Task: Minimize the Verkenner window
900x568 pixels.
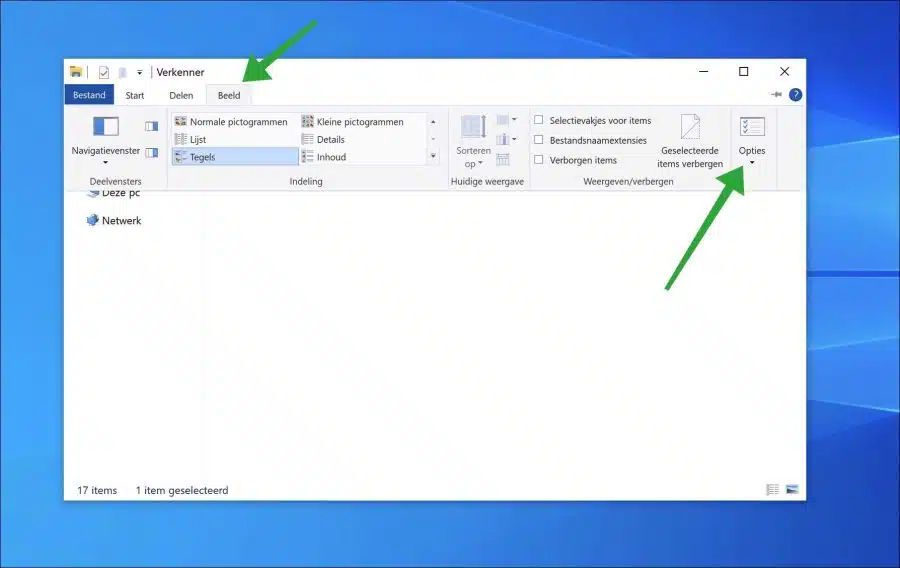Action: (x=704, y=72)
